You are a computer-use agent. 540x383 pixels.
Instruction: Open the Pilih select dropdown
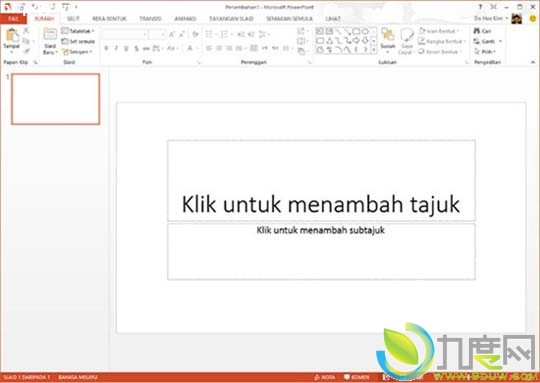(x=485, y=52)
